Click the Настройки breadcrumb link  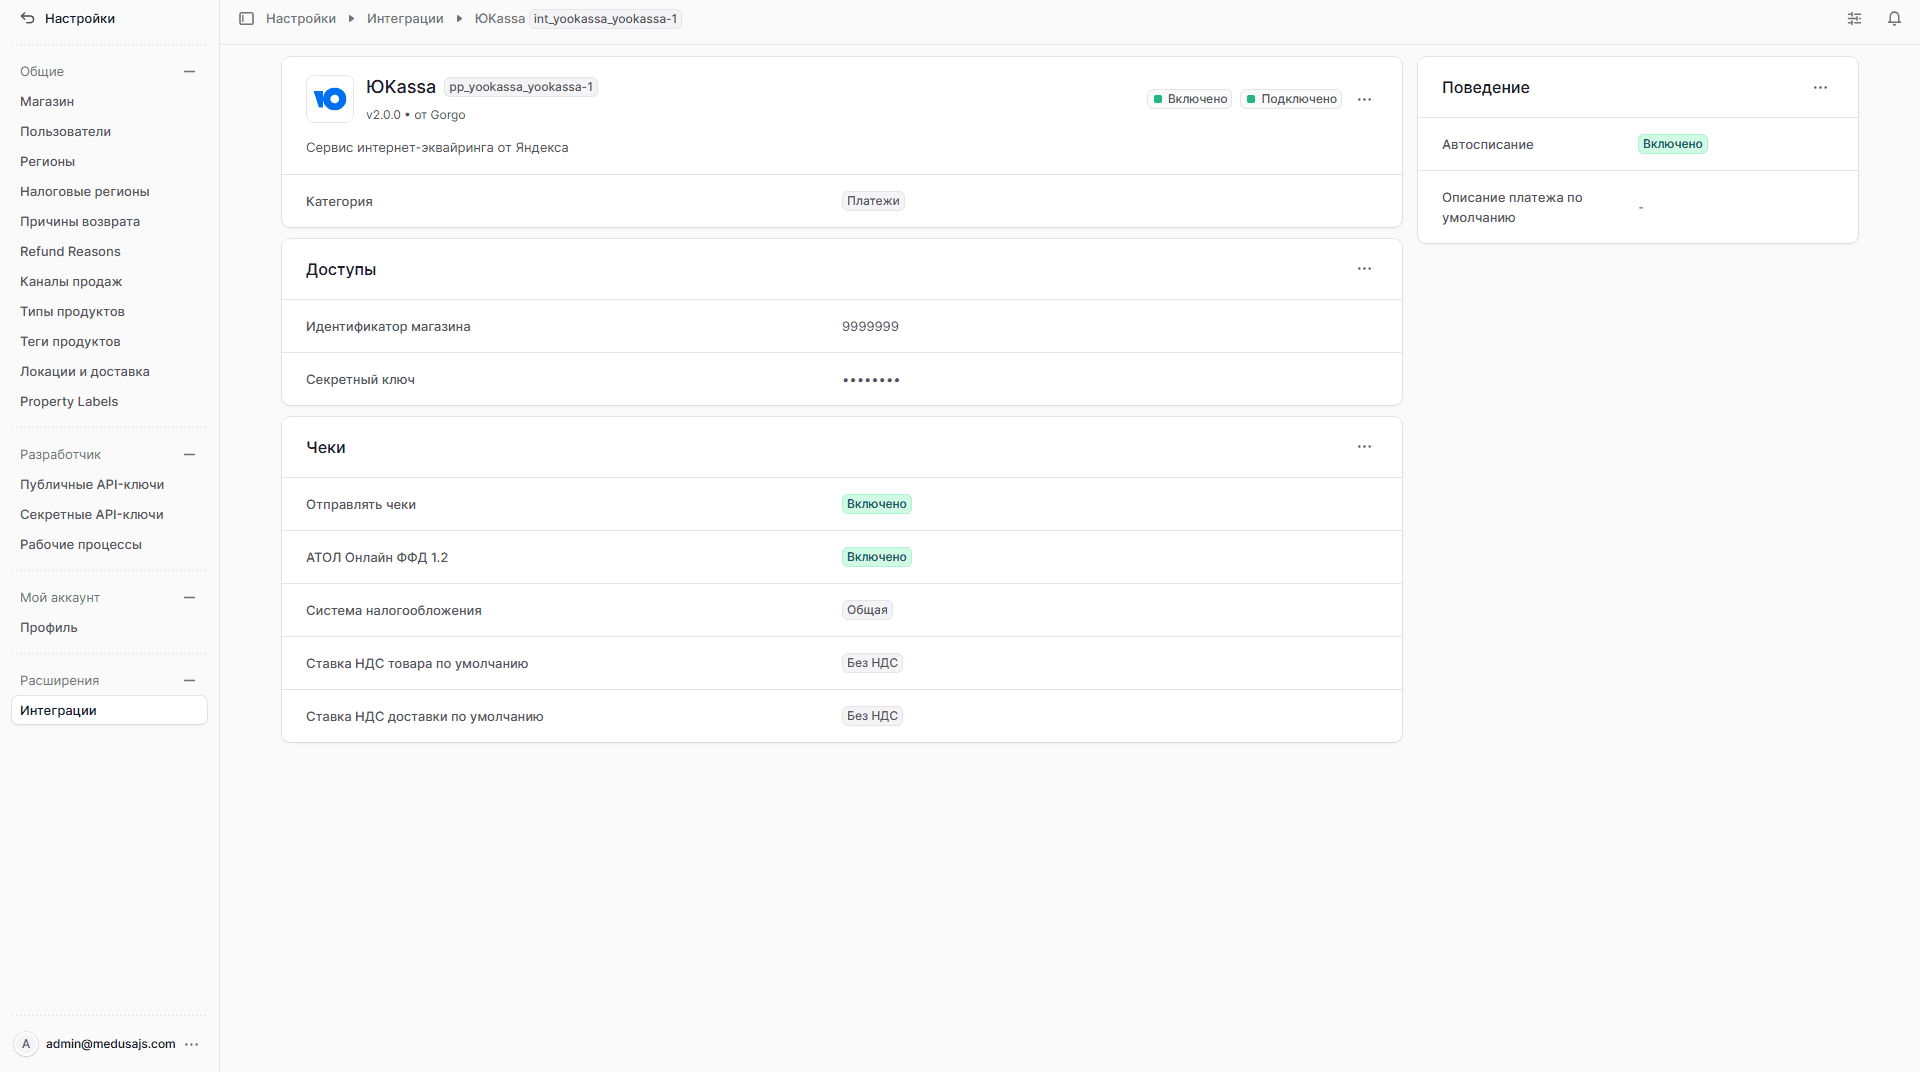(x=301, y=19)
